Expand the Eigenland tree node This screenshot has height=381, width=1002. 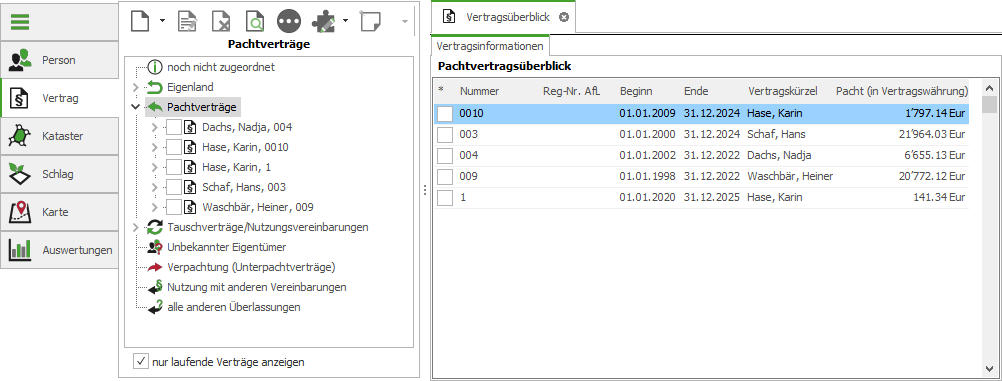click(x=135, y=87)
